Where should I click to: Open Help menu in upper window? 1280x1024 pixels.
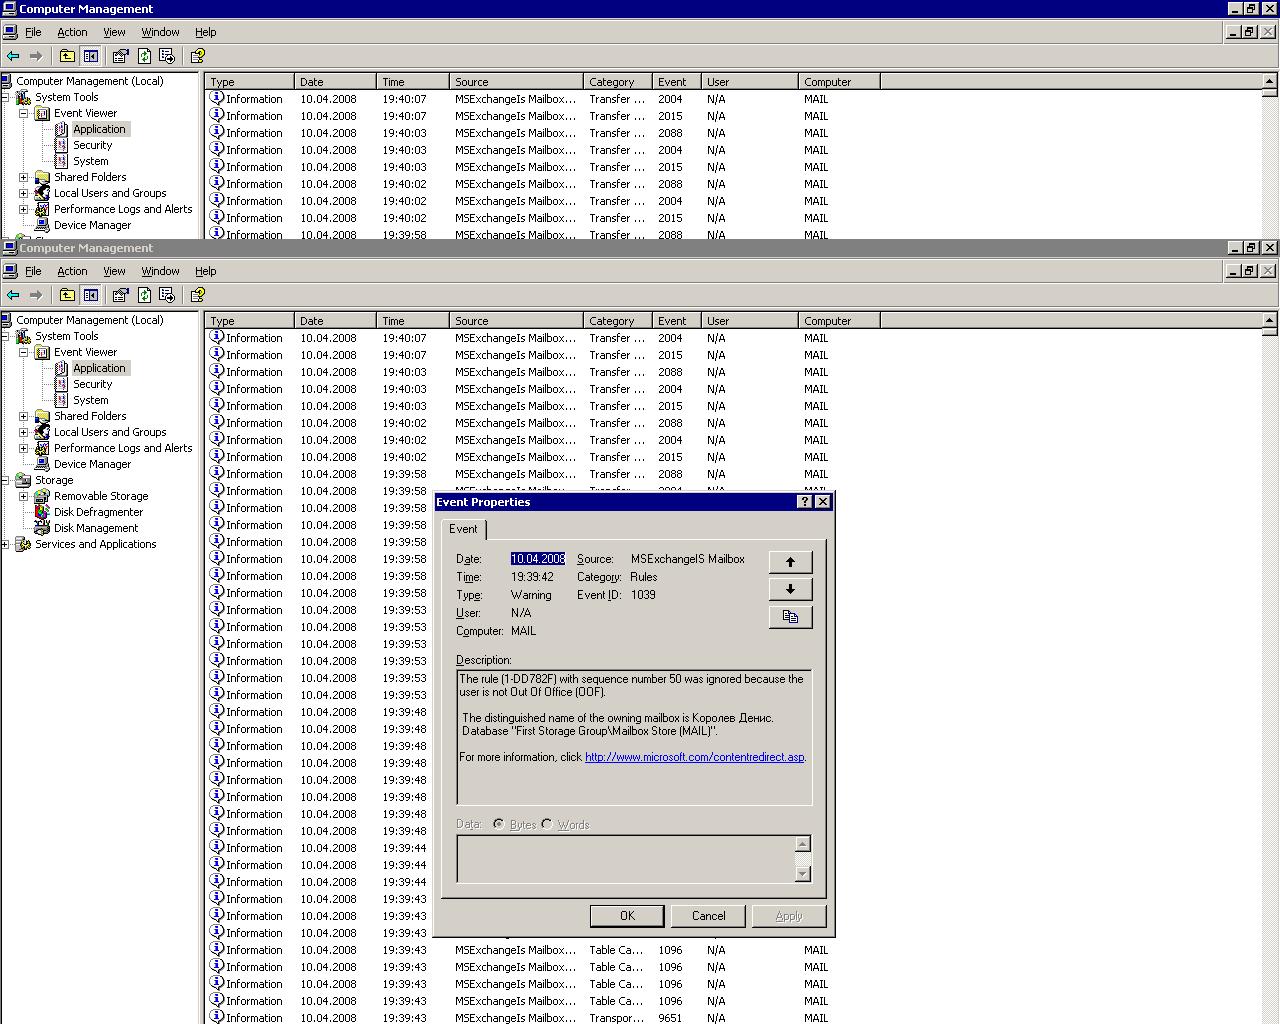tap(205, 32)
